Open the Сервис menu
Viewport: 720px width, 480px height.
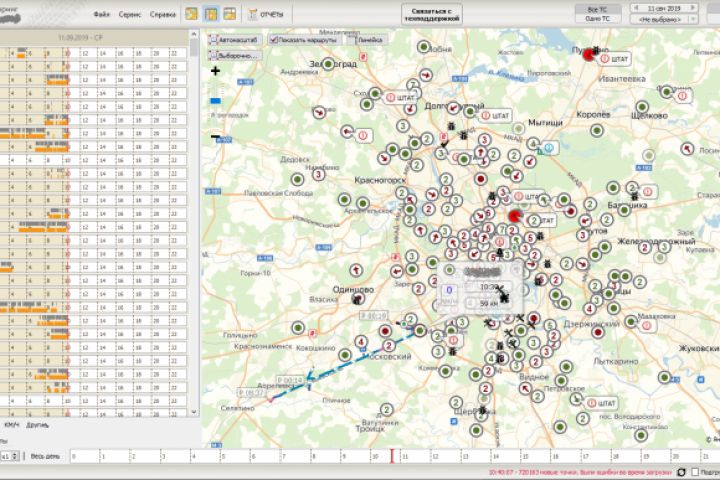pos(129,15)
